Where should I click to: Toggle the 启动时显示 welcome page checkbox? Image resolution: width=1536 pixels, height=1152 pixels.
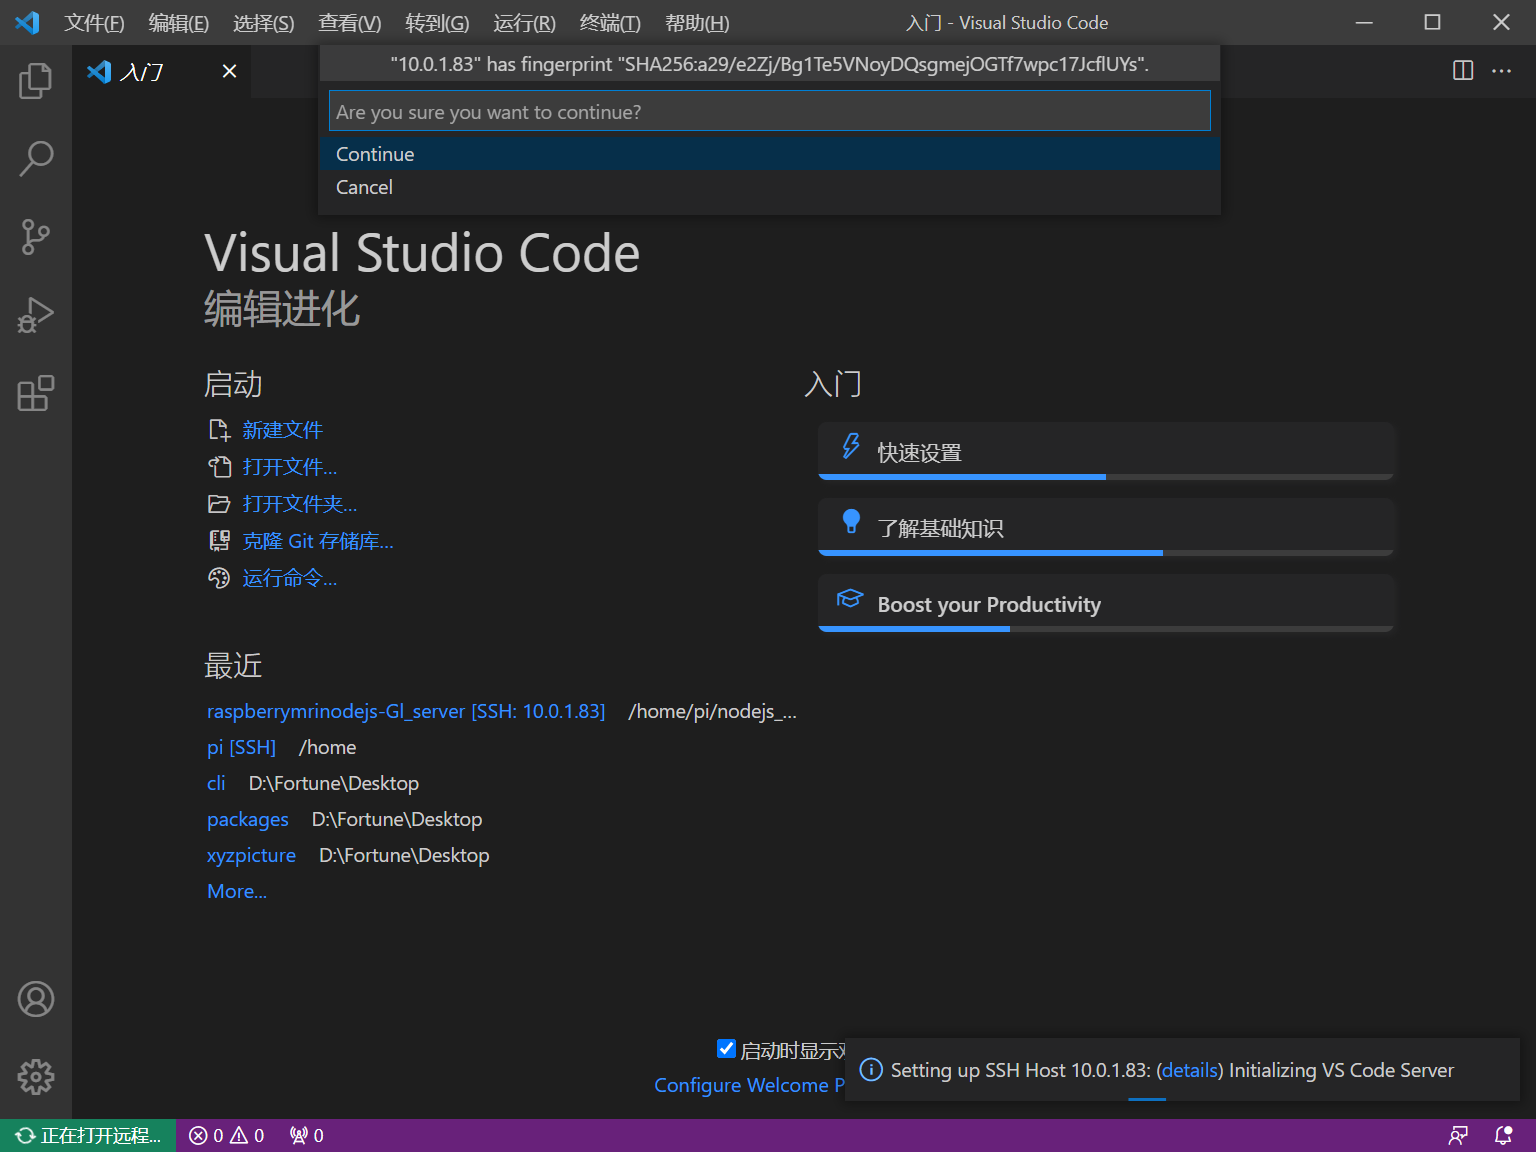(x=727, y=1049)
